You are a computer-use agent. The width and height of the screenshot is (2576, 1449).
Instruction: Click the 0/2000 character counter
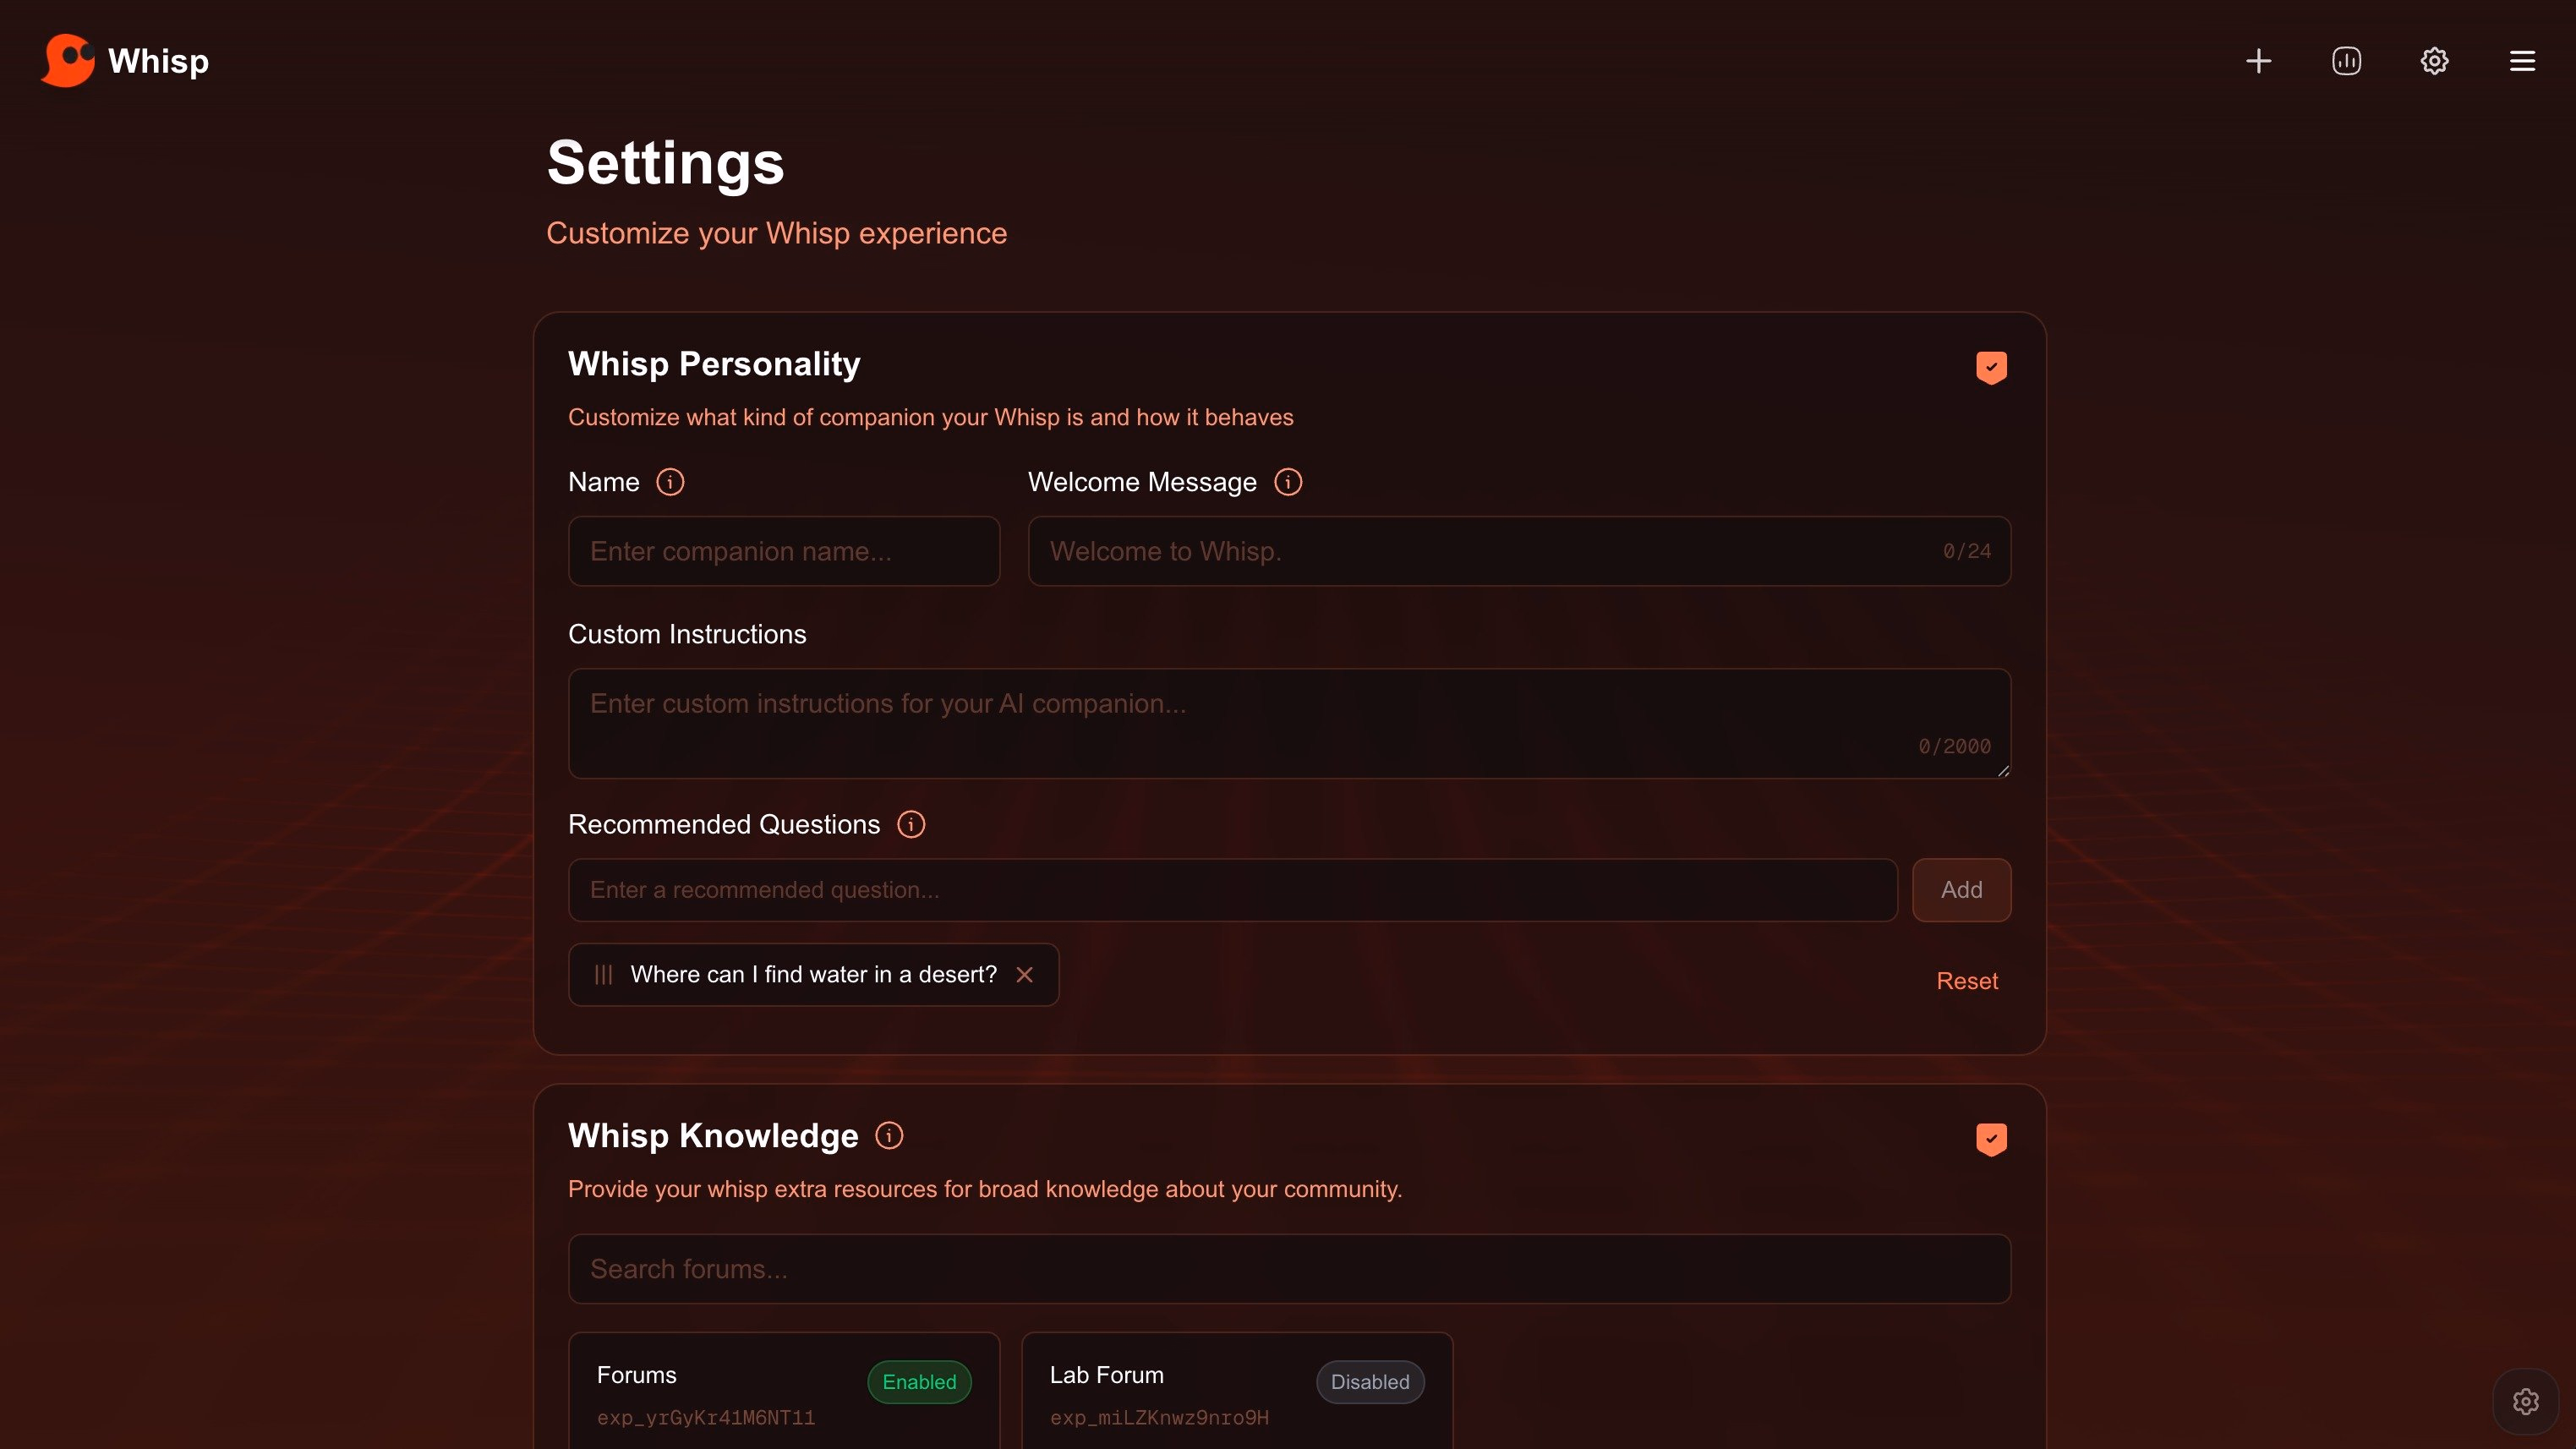(1954, 746)
